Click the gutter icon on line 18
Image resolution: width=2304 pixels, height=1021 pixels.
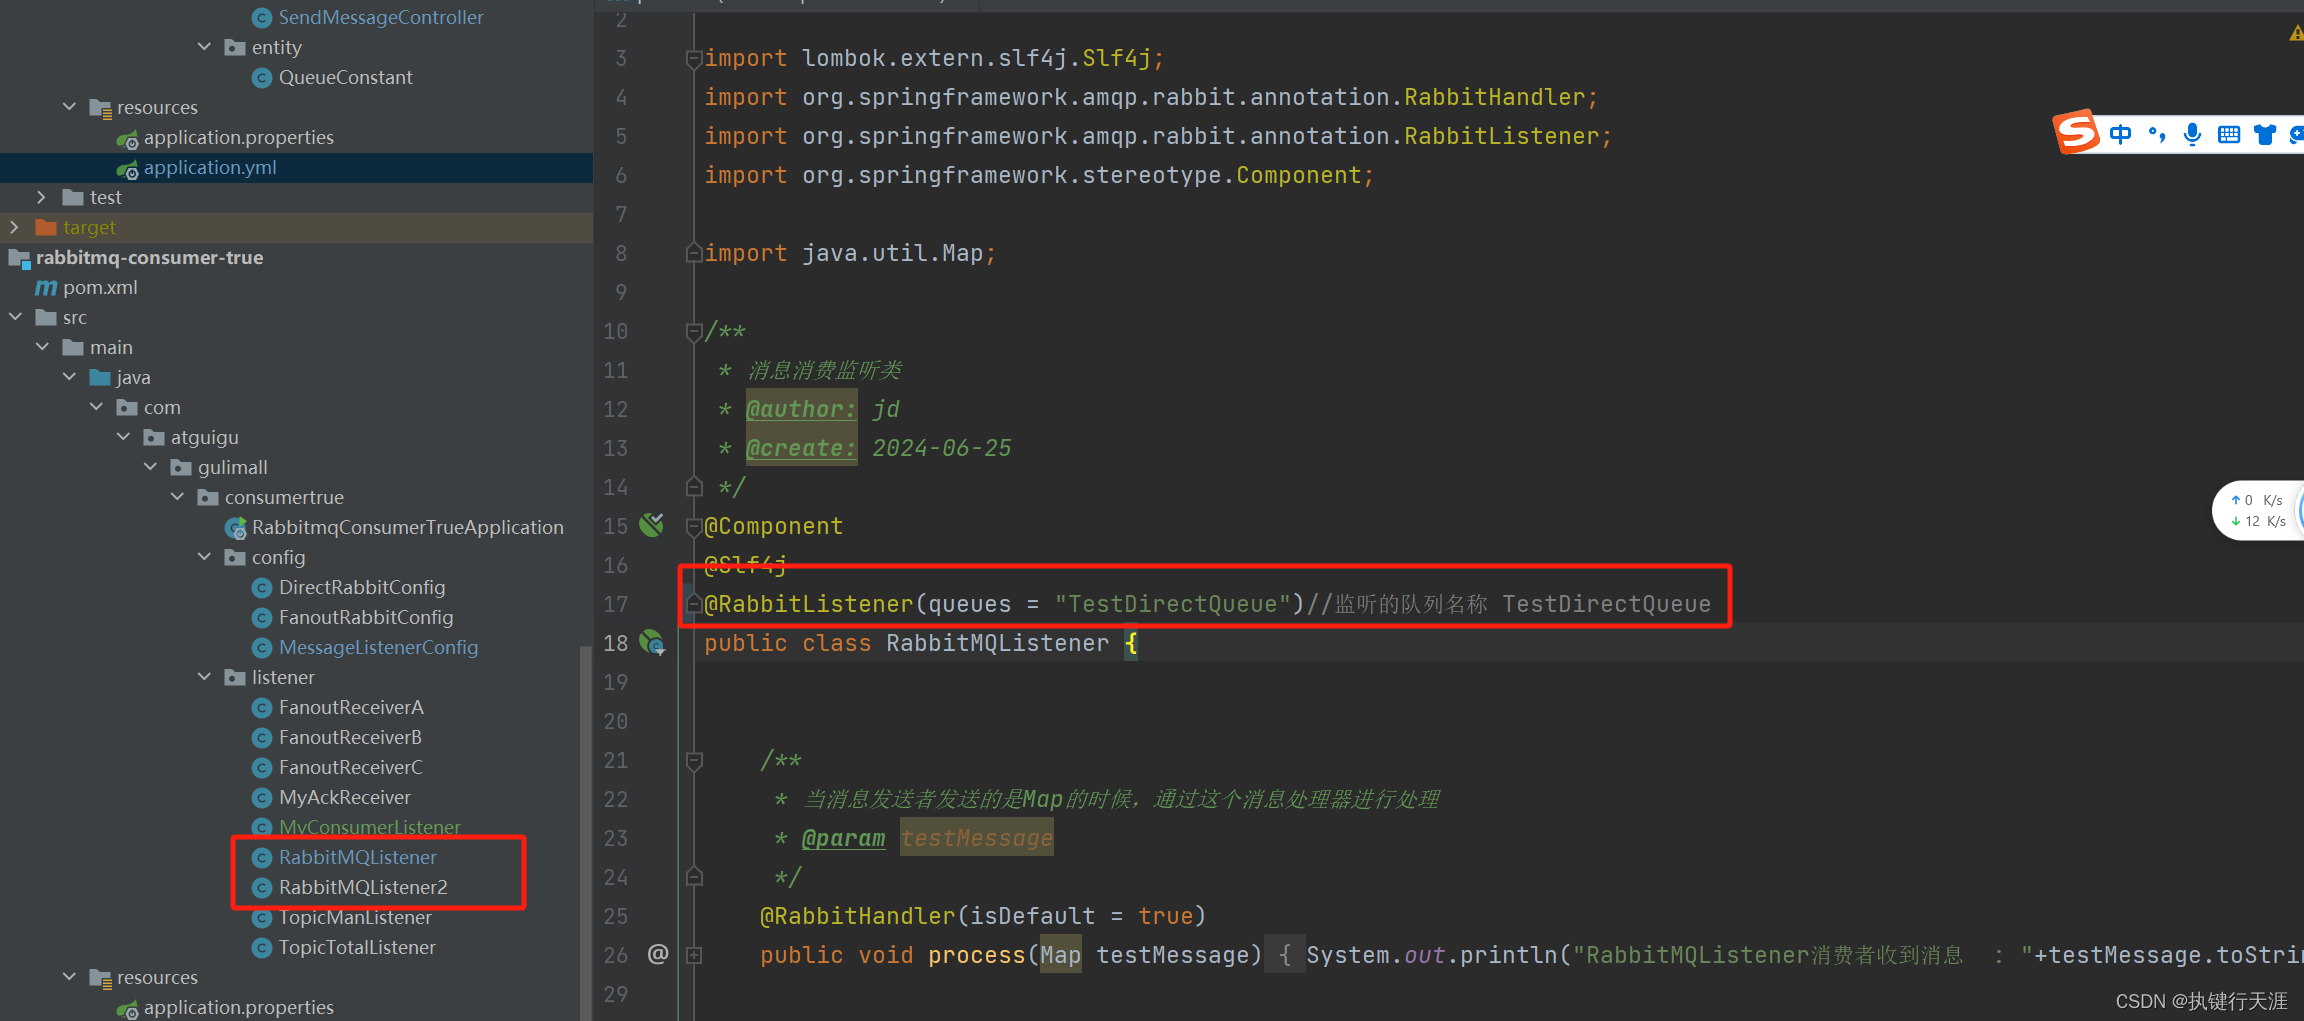(x=652, y=642)
